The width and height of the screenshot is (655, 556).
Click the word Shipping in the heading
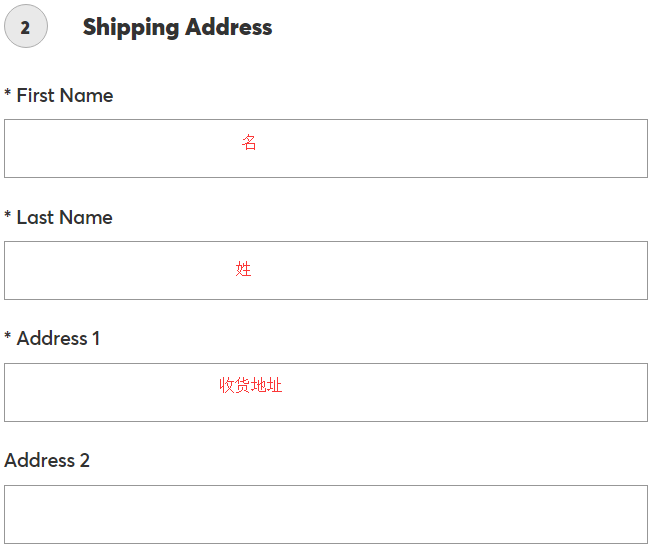pyautogui.click(x=127, y=28)
